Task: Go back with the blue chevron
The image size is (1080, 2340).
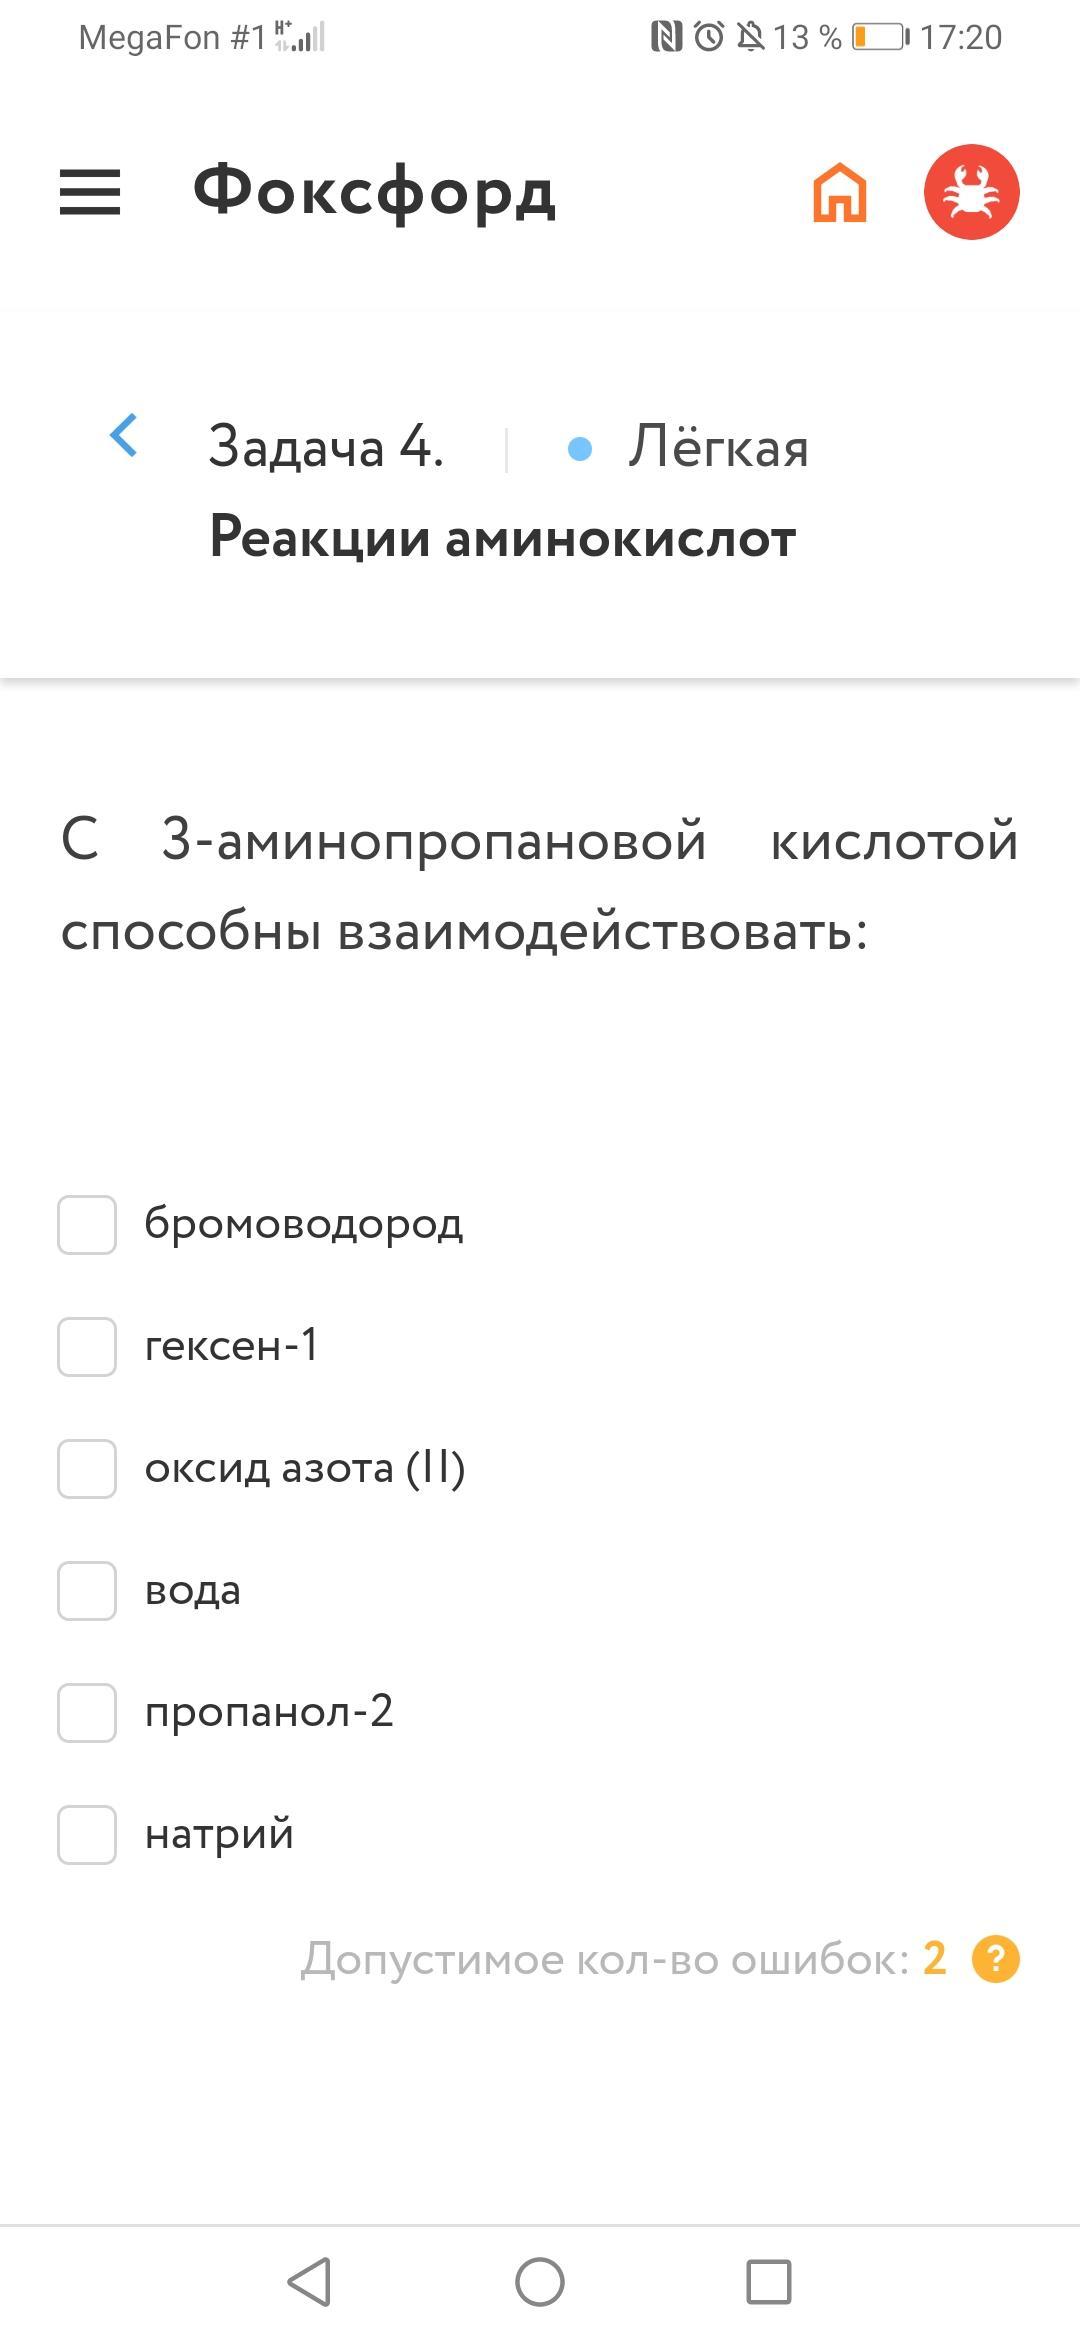Action: coord(123,435)
